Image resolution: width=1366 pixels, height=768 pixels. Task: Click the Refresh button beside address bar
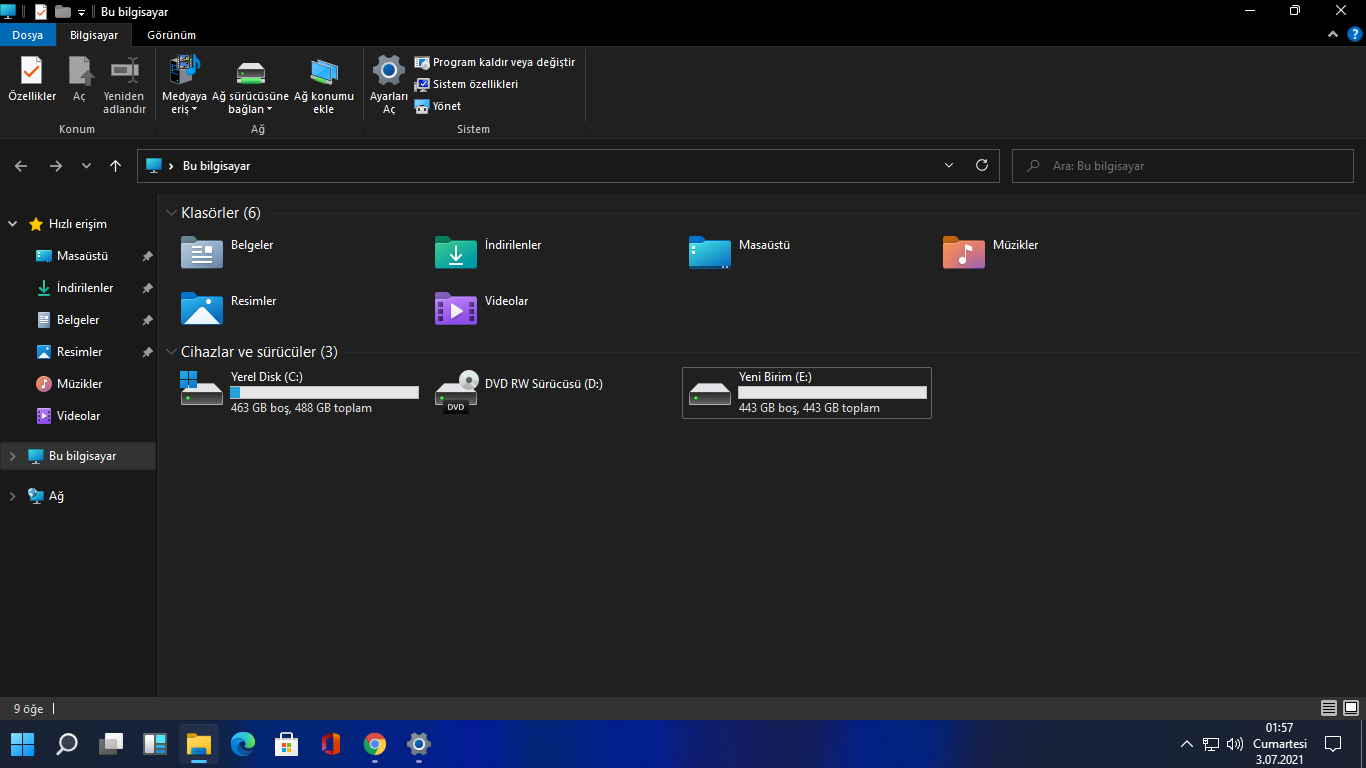click(x=981, y=165)
